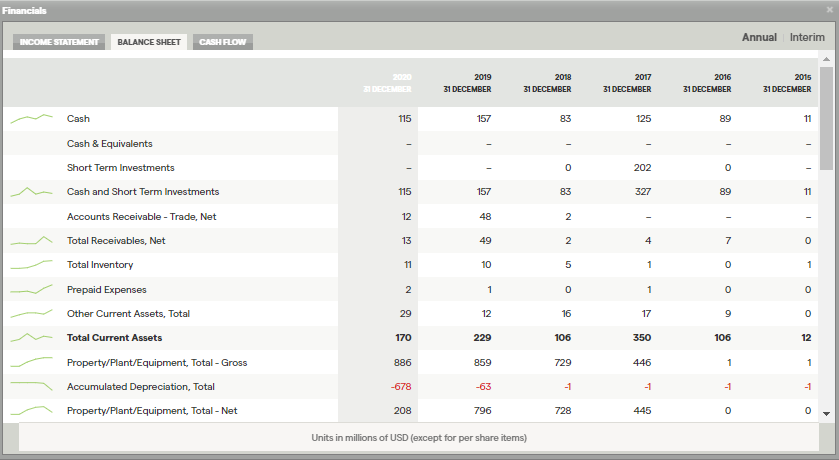Click 2019 PP&E Gross value 859
This screenshot has height=460, width=839.
coord(482,363)
